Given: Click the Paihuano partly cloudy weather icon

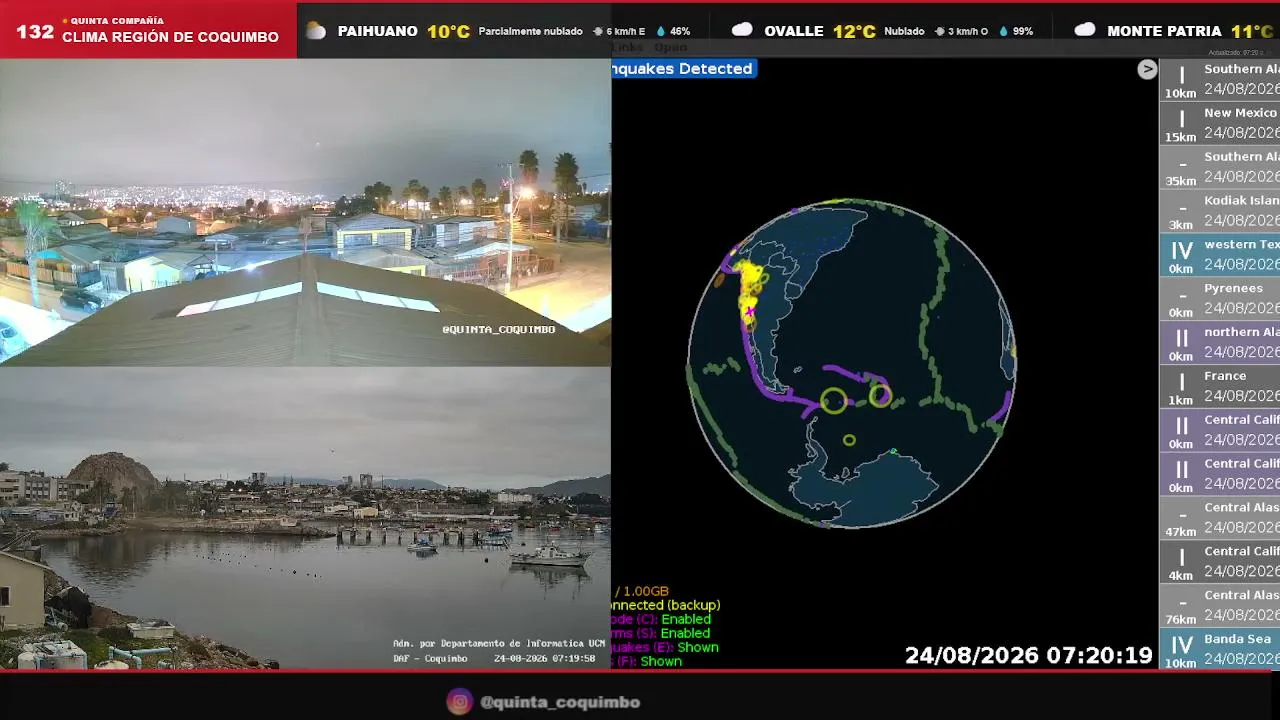Looking at the screenshot, I should [x=316, y=31].
